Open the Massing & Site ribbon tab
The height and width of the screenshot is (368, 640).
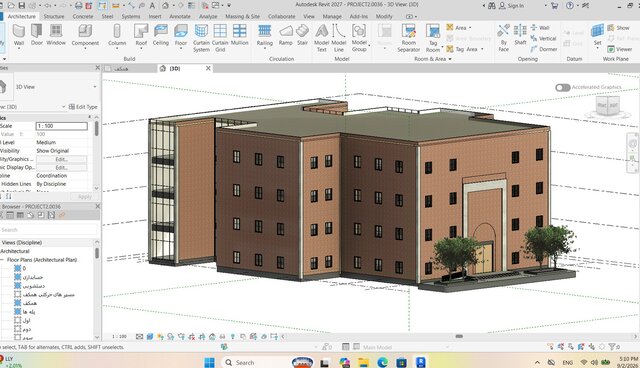click(x=242, y=16)
